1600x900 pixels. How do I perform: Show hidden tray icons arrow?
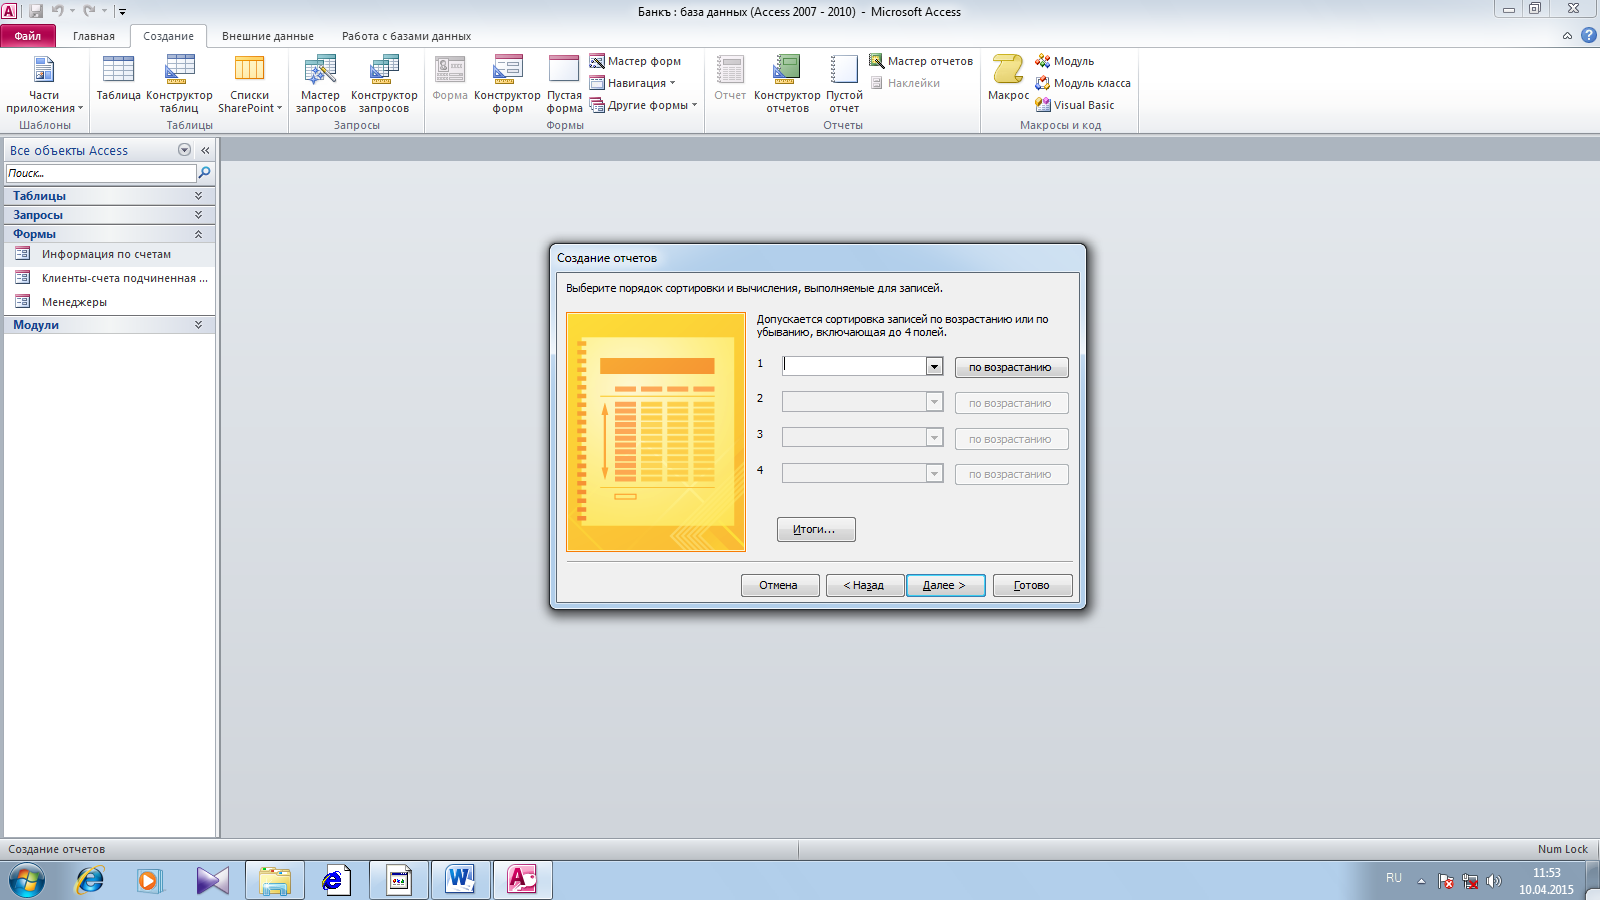click(1421, 881)
